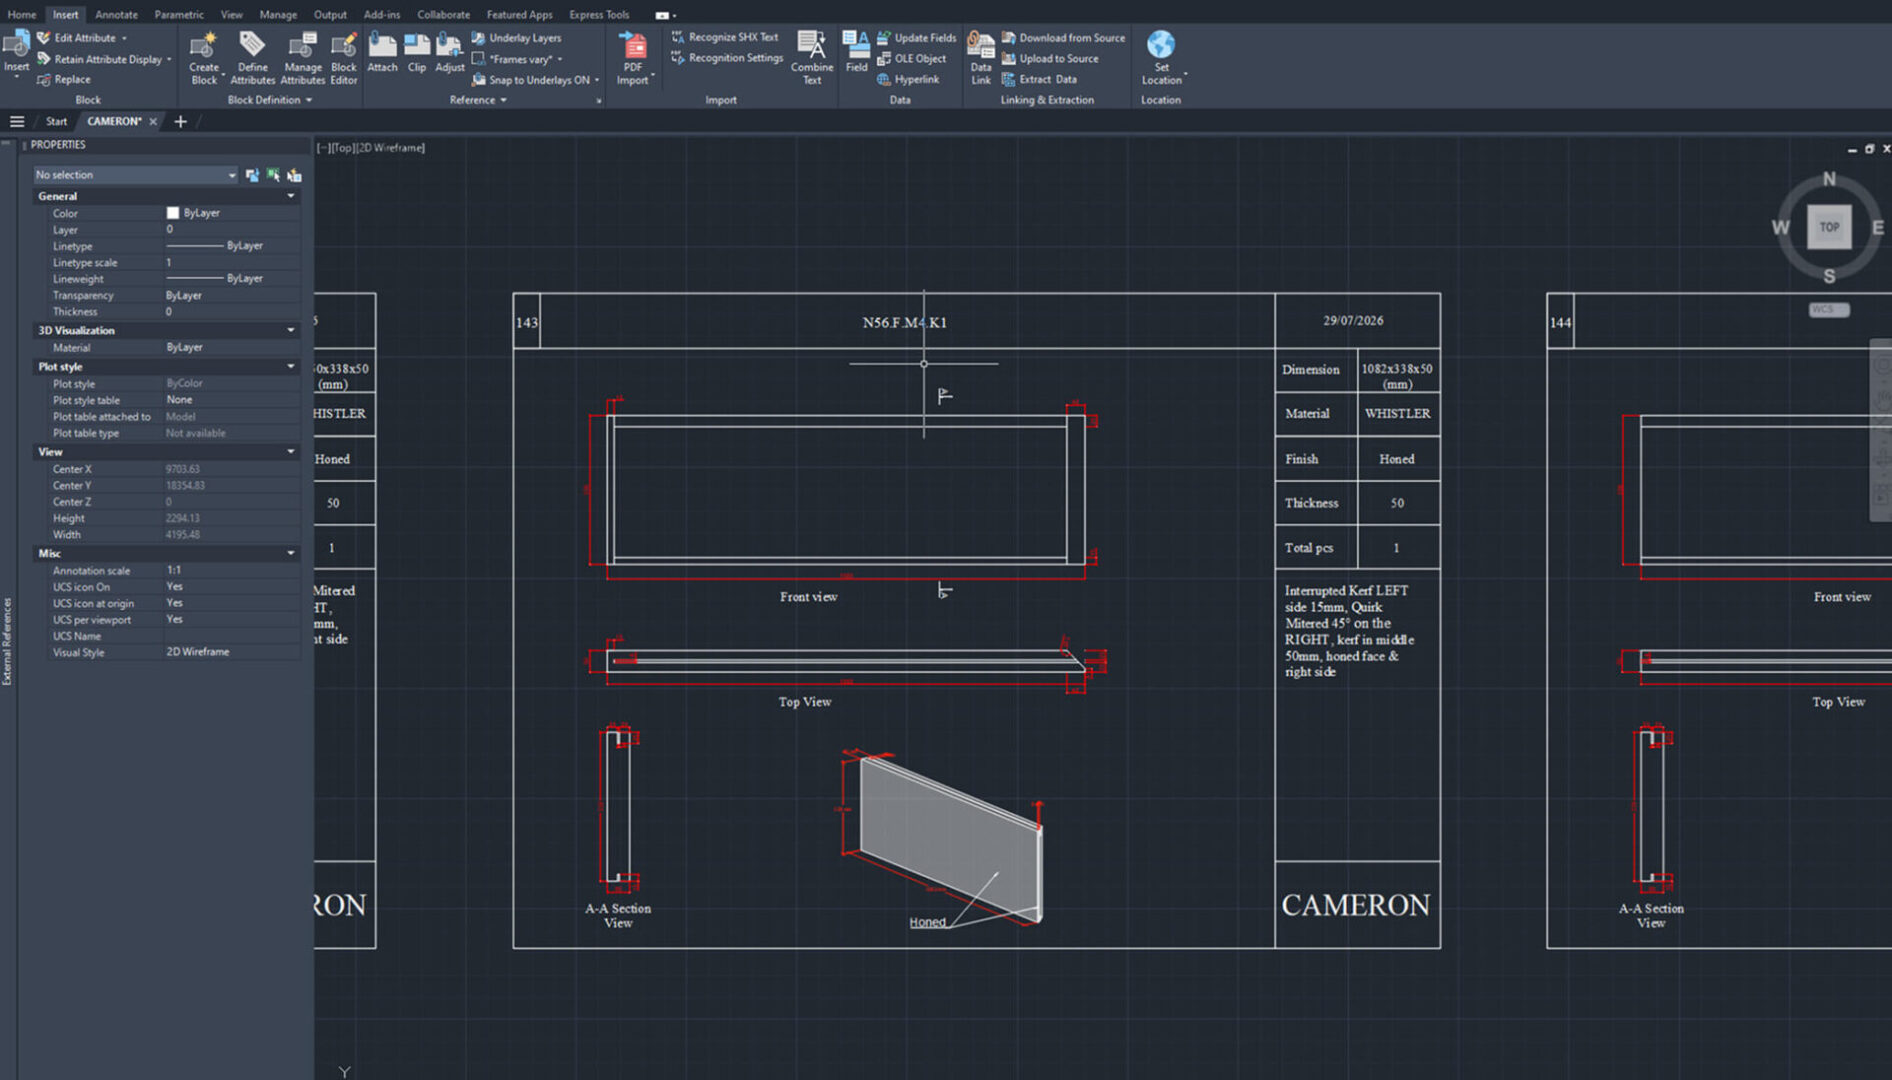This screenshot has width=1892, height=1080.
Task: Click the UCS icon On value
Action: point(231,587)
